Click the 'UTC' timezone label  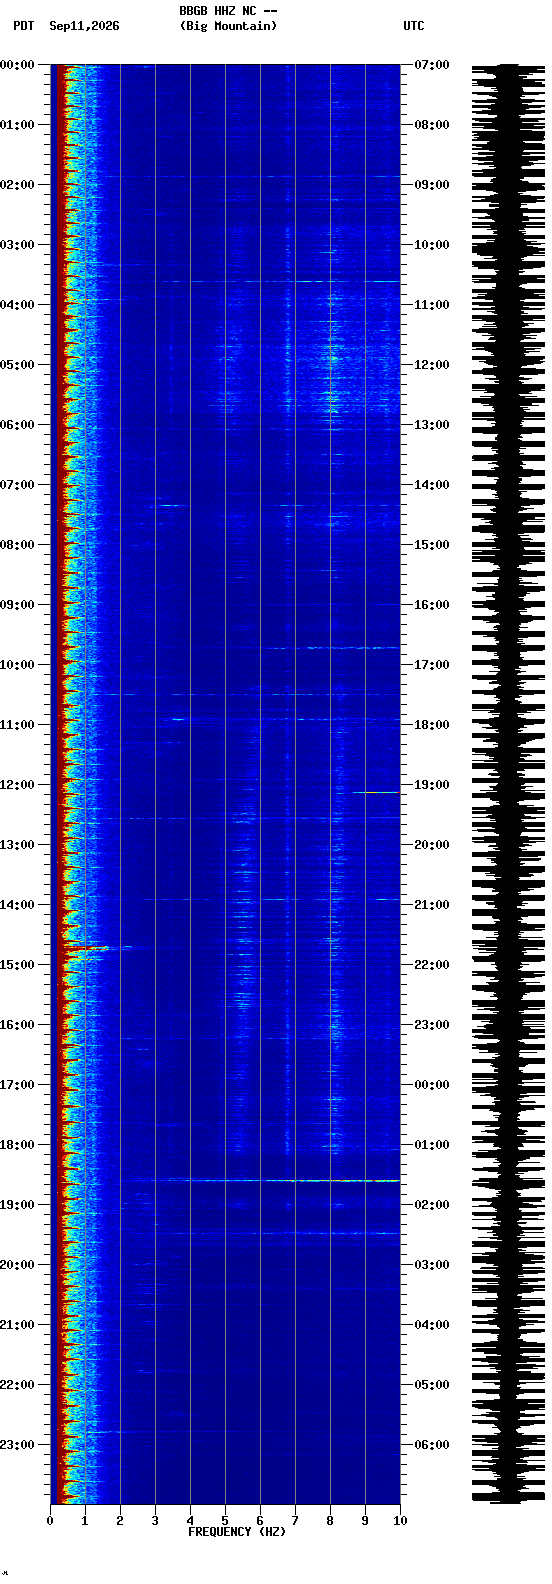[414, 26]
